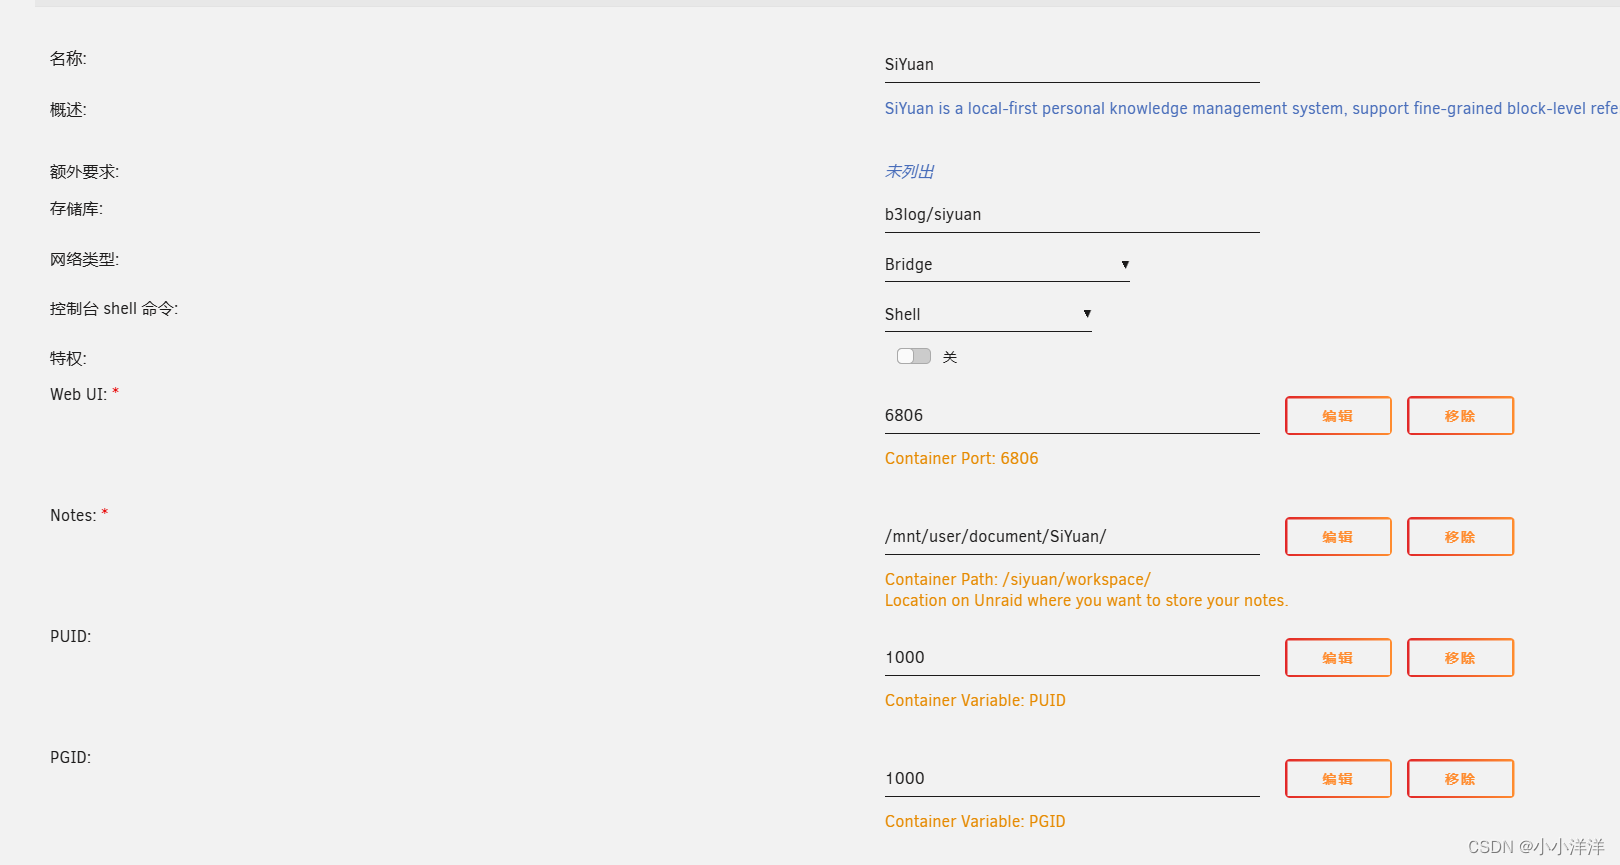Click the 移除 button for Web UI
The width and height of the screenshot is (1620, 865).
(1460, 415)
